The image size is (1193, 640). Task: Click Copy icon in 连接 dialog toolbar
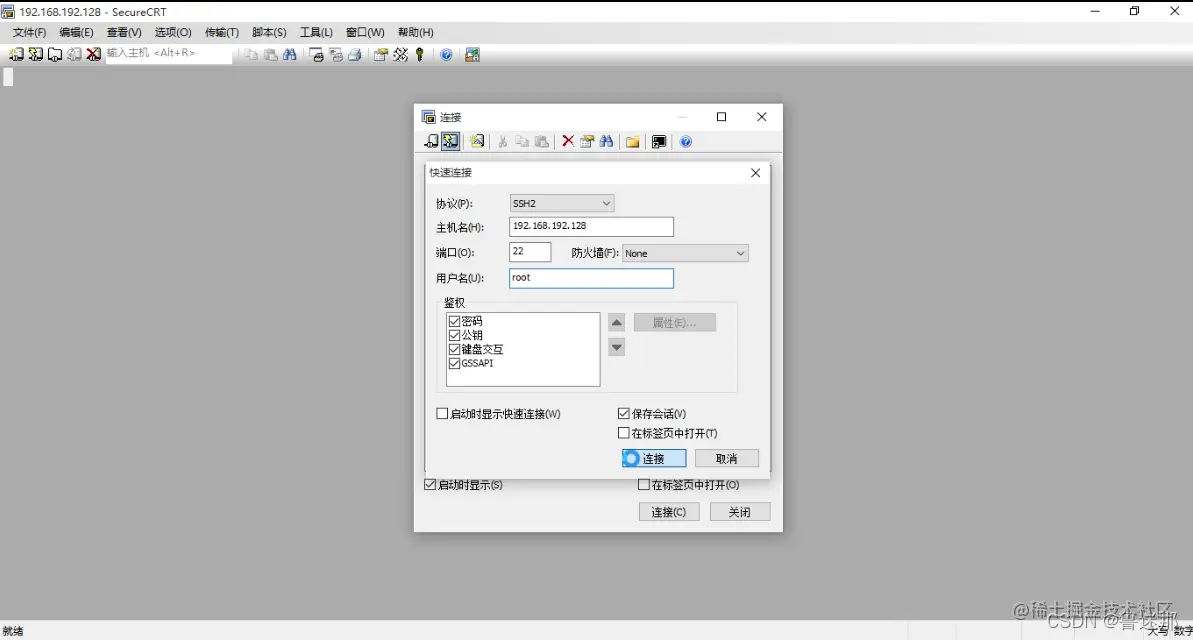(522, 142)
